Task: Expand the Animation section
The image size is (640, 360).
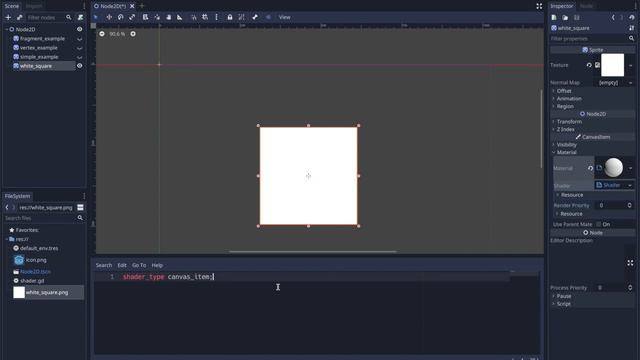Action: [x=568, y=98]
